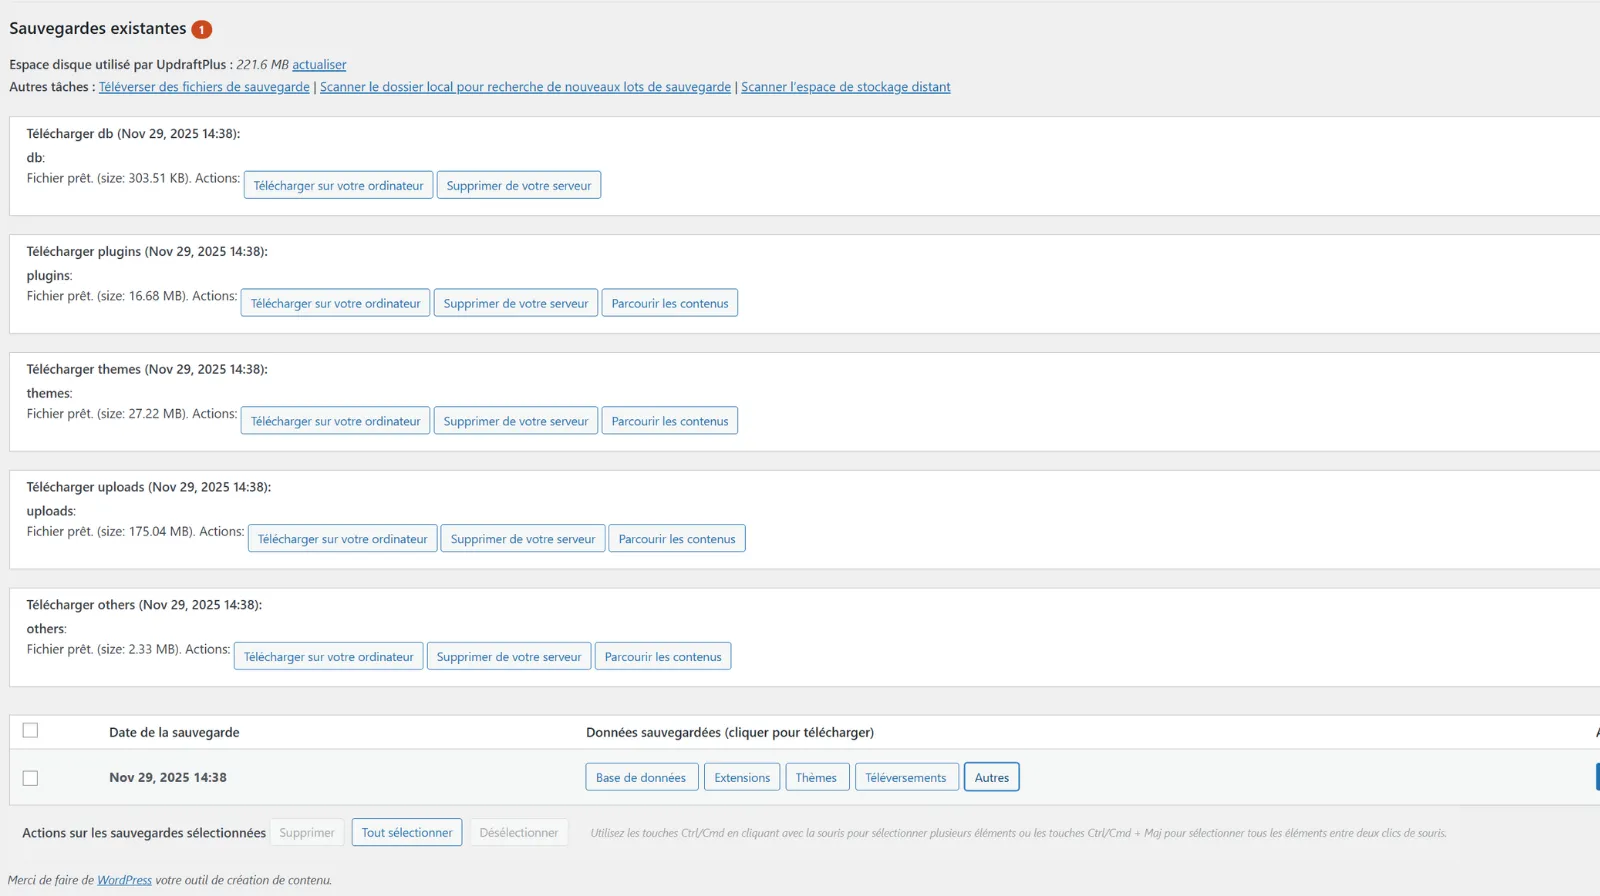Image resolution: width=1600 pixels, height=896 pixels.
Task: Click the actualiser disk space link
Action: [x=319, y=65]
